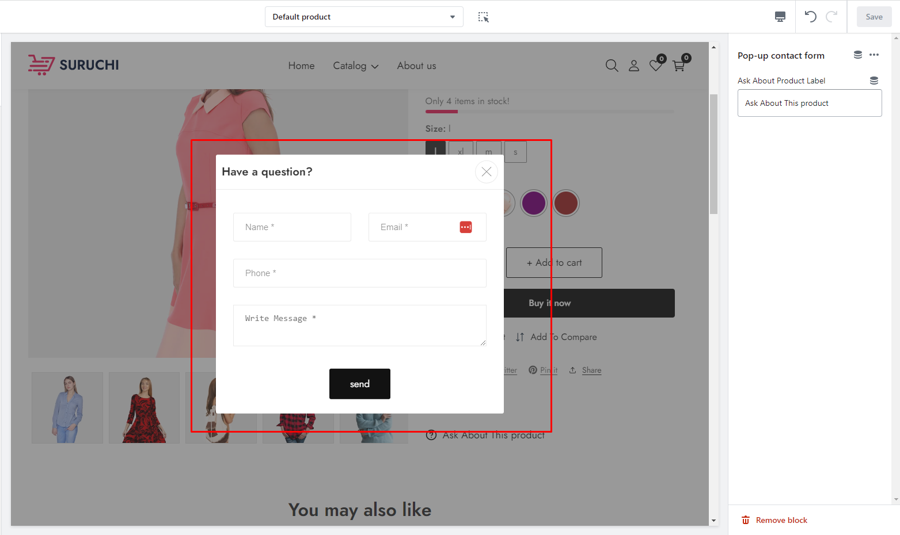Click the Name field in the form
This screenshot has height=535, width=900.
(292, 227)
